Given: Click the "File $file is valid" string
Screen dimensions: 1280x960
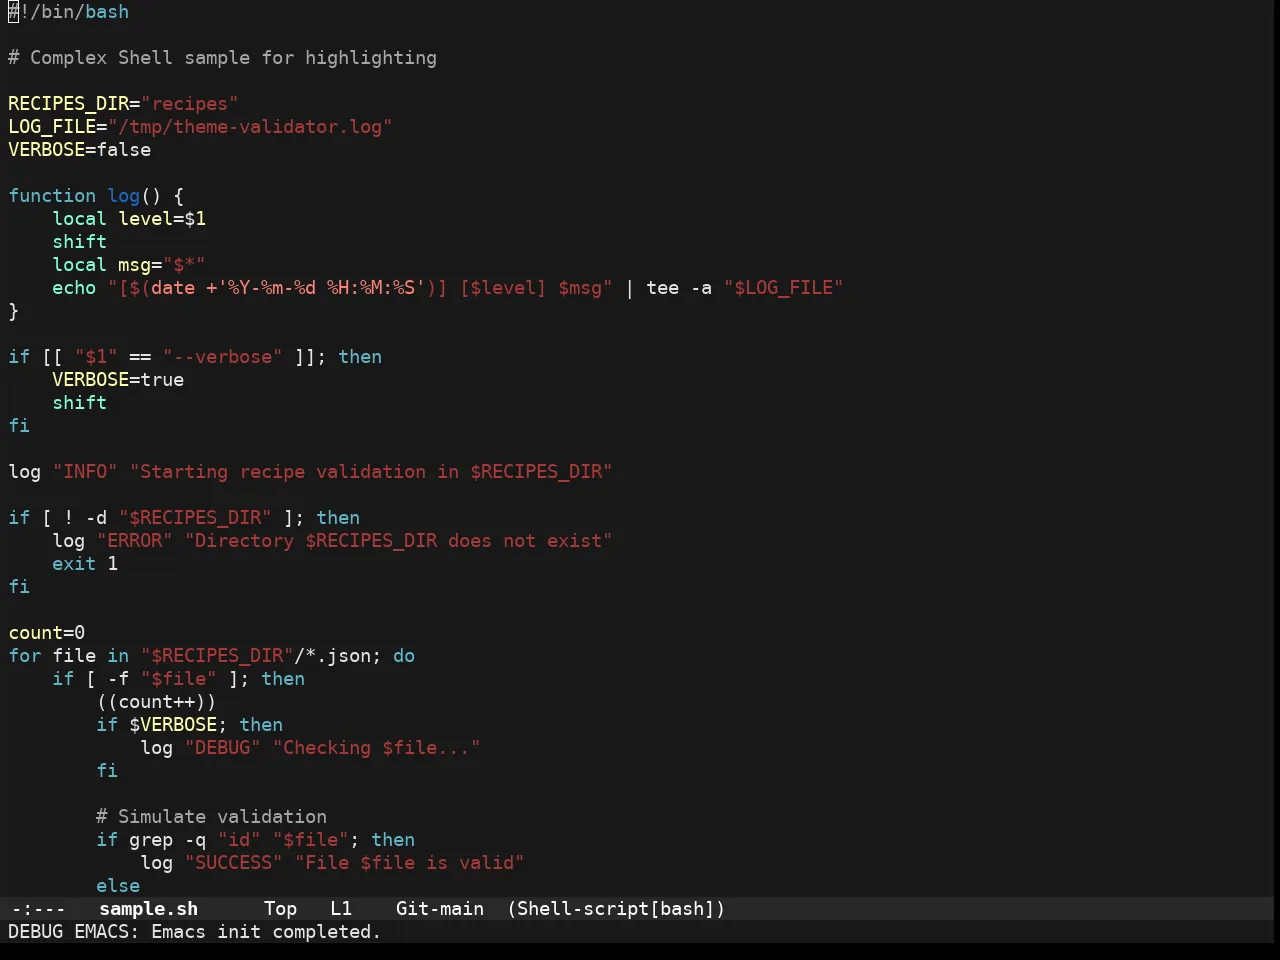Looking at the screenshot, I should point(409,863).
